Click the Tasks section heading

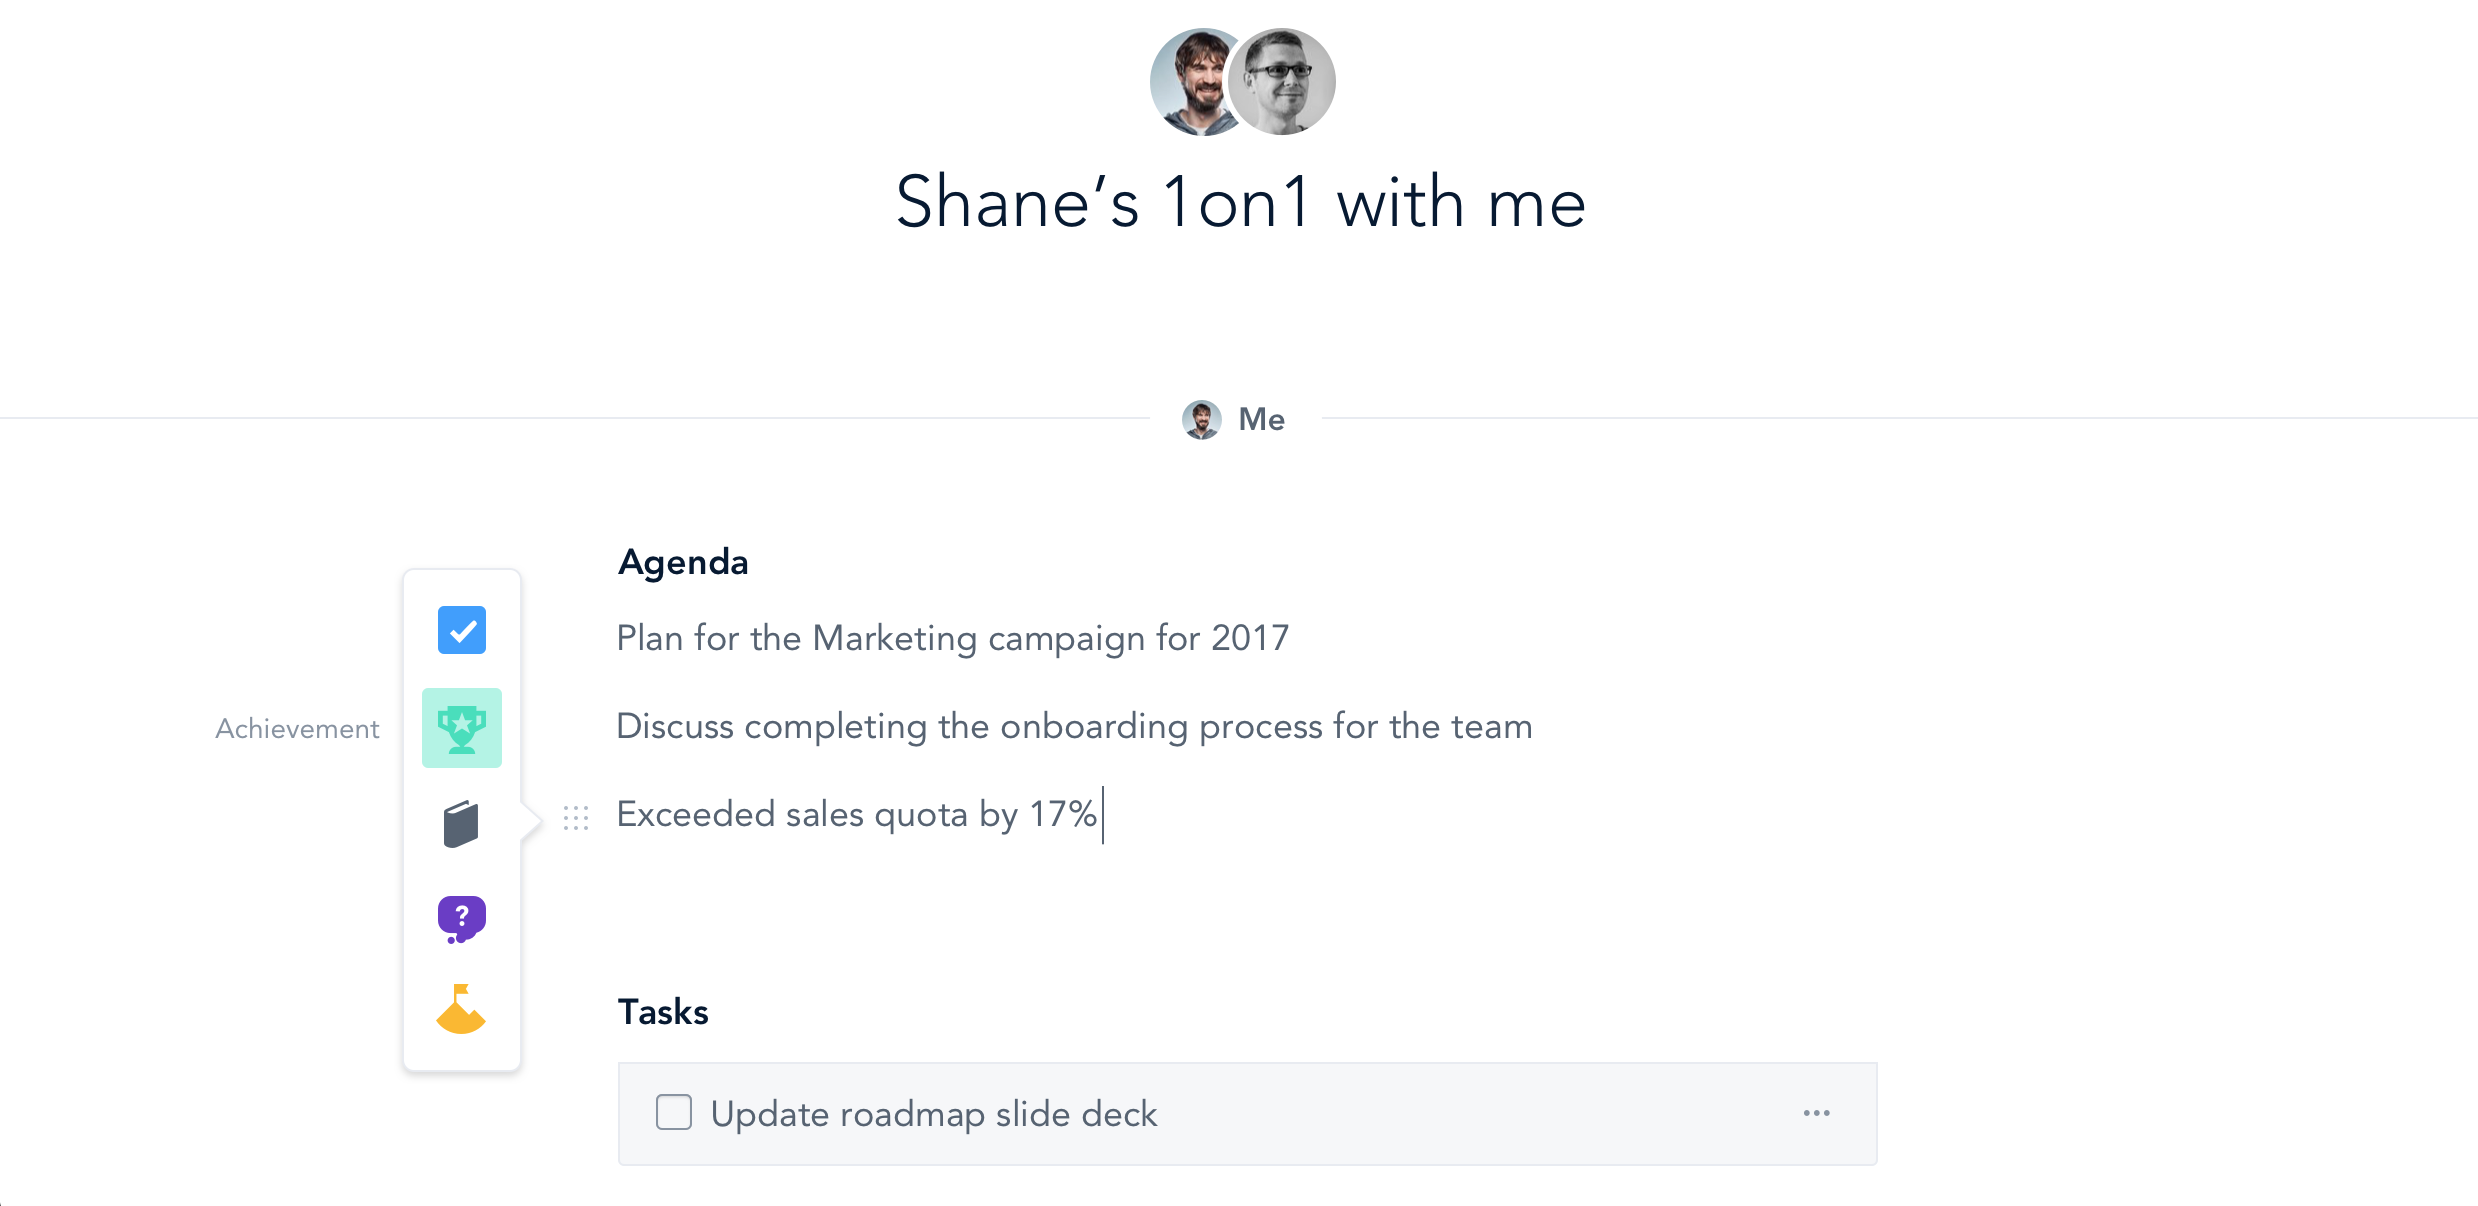[x=663, y=1012]
